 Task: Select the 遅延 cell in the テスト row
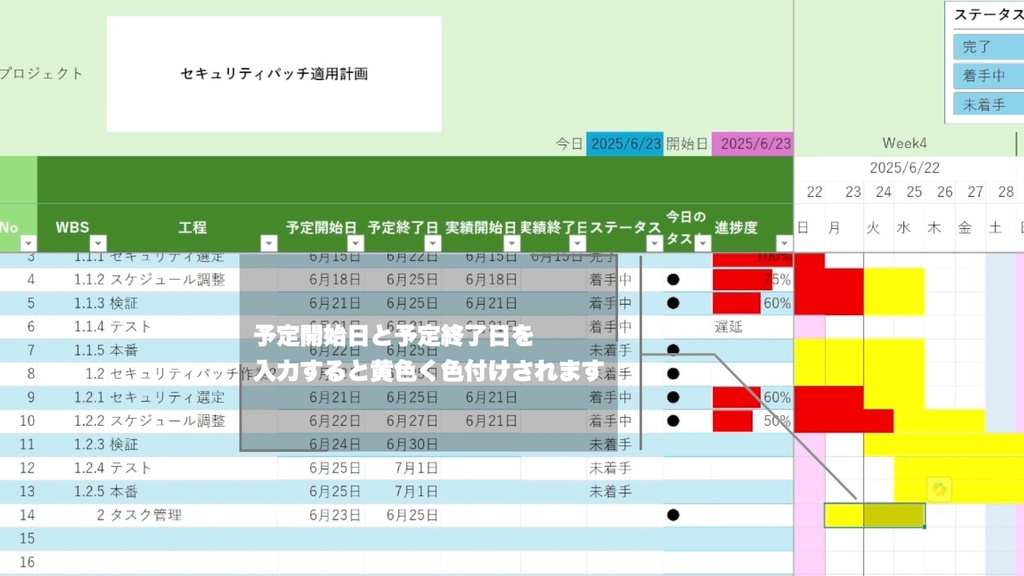[x=728, y=326]
